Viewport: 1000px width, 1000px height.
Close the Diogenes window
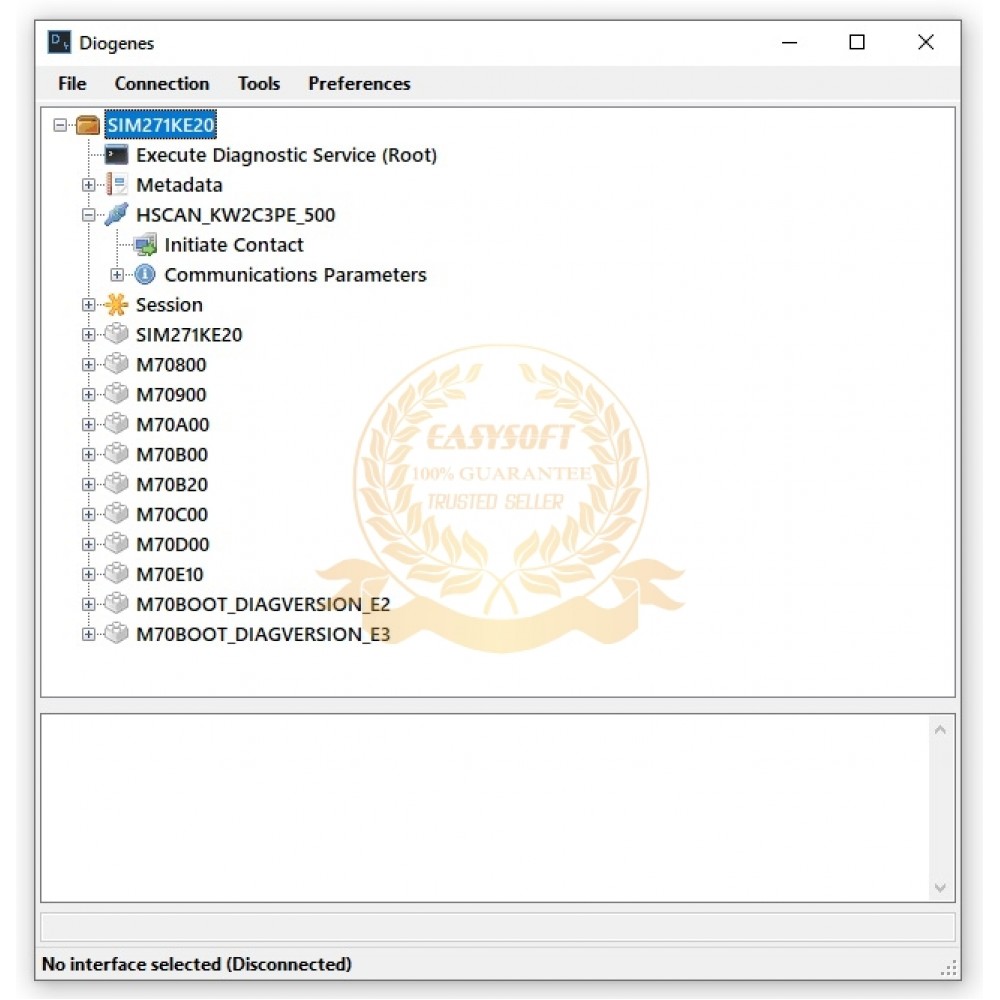[x=926, y=43]
